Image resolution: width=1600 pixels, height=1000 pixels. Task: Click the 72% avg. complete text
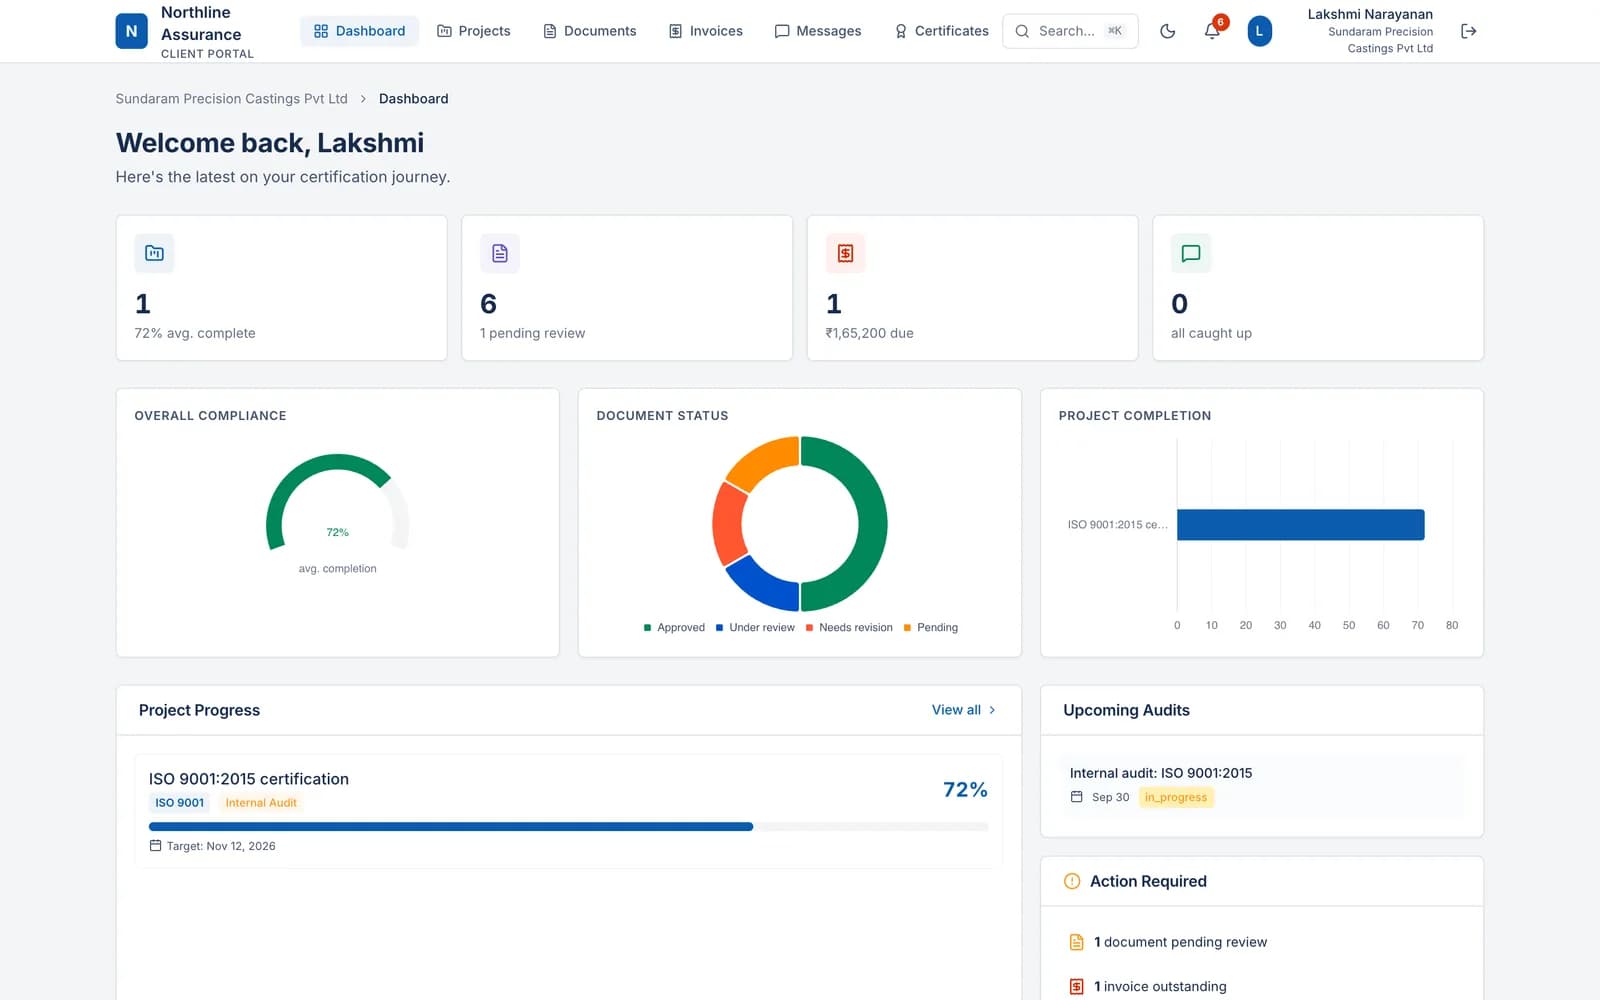click(195, 333)
